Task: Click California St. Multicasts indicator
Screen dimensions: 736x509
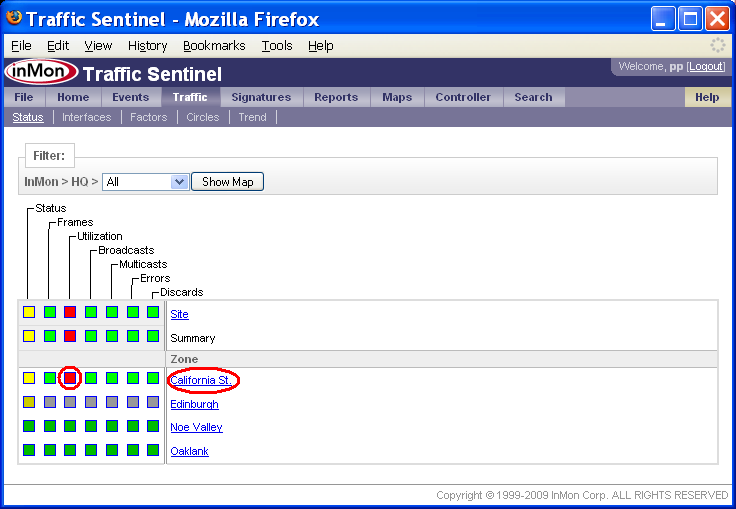Action: tap(112, 378)
